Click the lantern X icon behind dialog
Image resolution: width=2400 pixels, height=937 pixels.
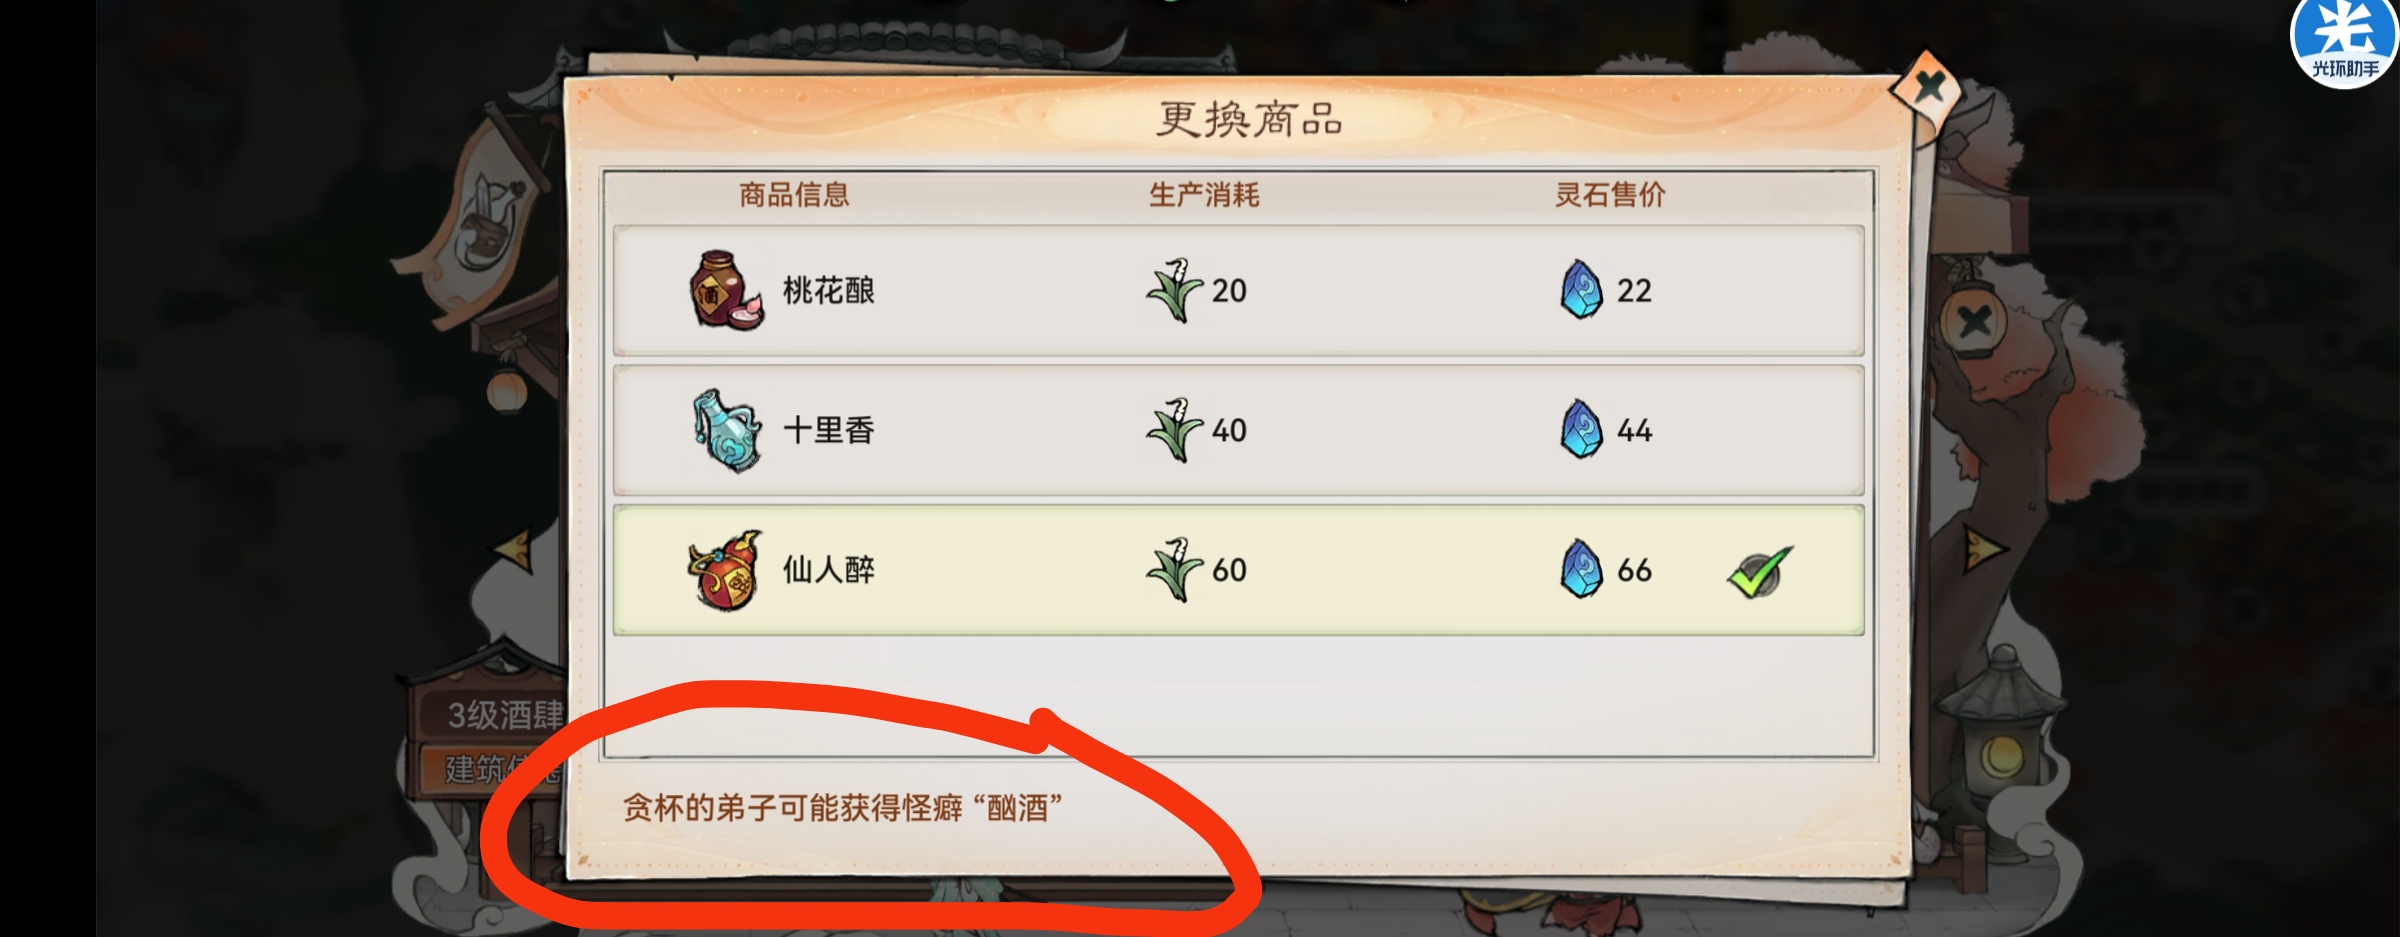[x=1974, y=322]
